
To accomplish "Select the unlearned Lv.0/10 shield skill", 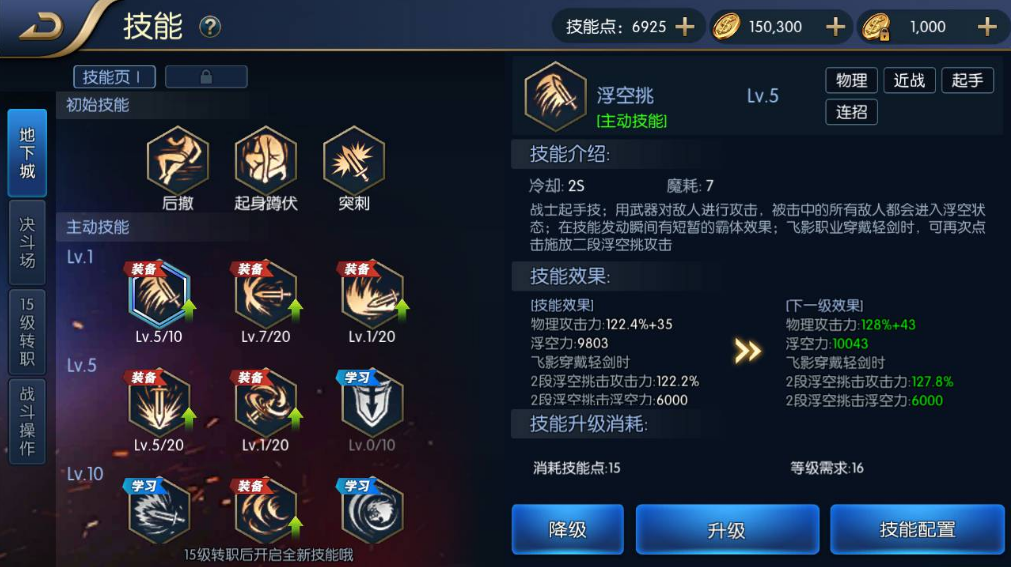I will click(372, 403).
